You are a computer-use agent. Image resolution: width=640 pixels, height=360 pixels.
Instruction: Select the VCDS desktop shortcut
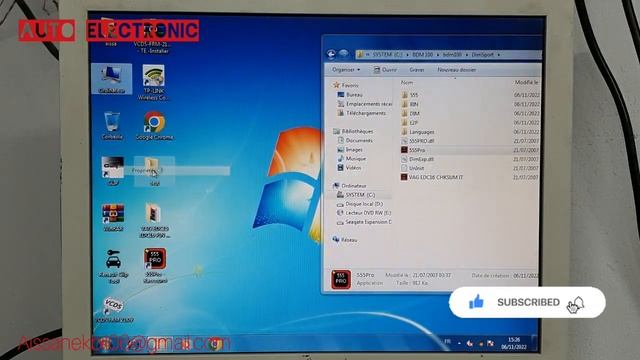114,310
